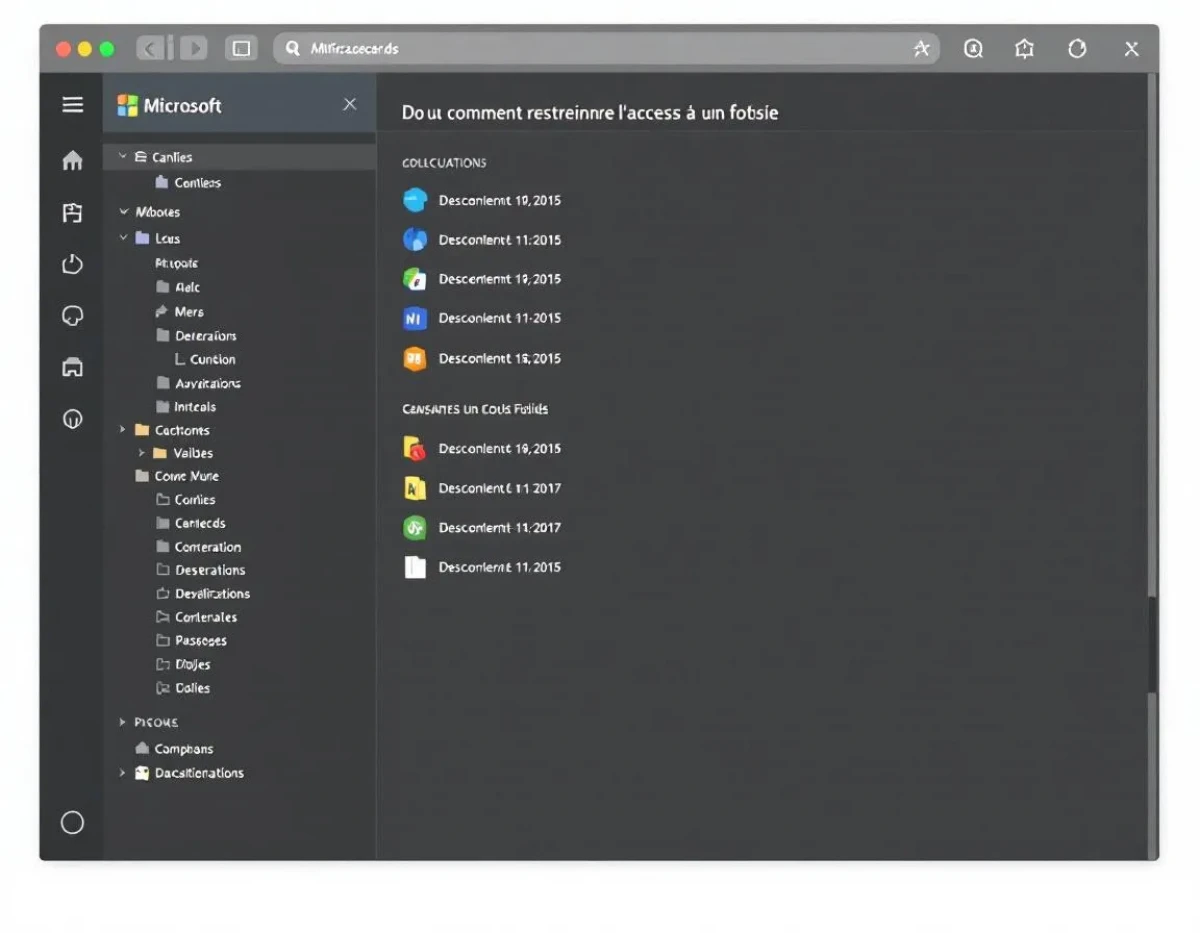1200x933 pixels.
Task: Go back with the left arrow button
Action: [151, 48]
